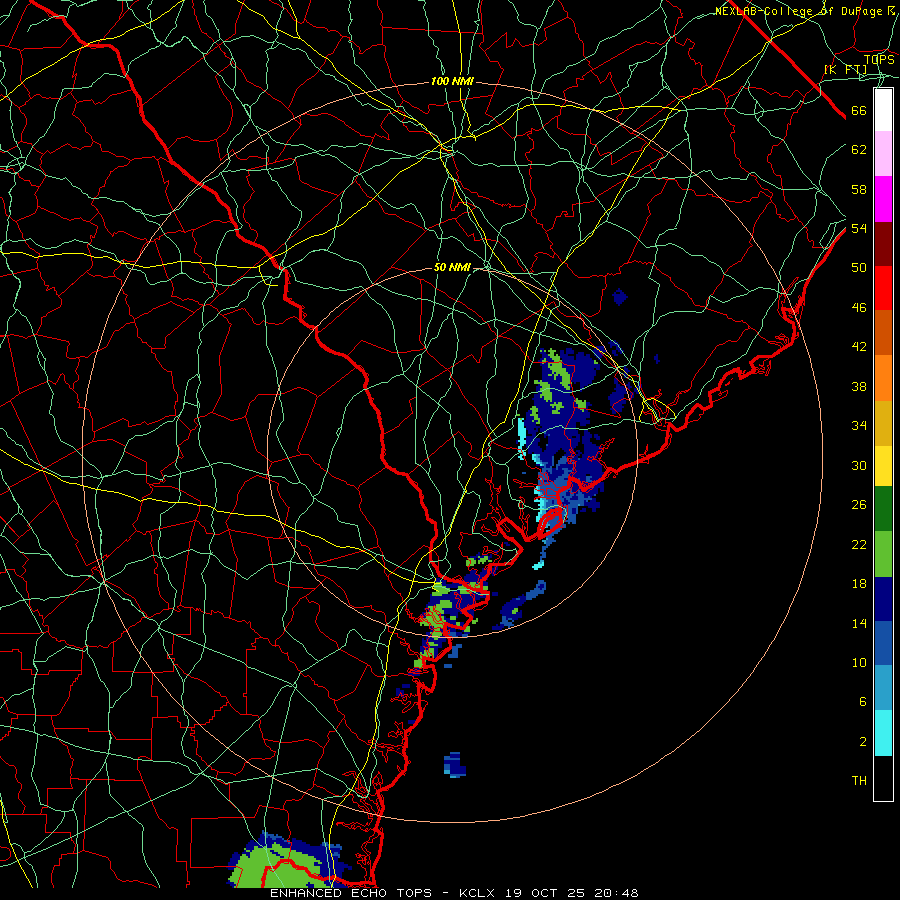
Task: Click the magenta 58 kft legend swatch
Action: pos(883,199)
